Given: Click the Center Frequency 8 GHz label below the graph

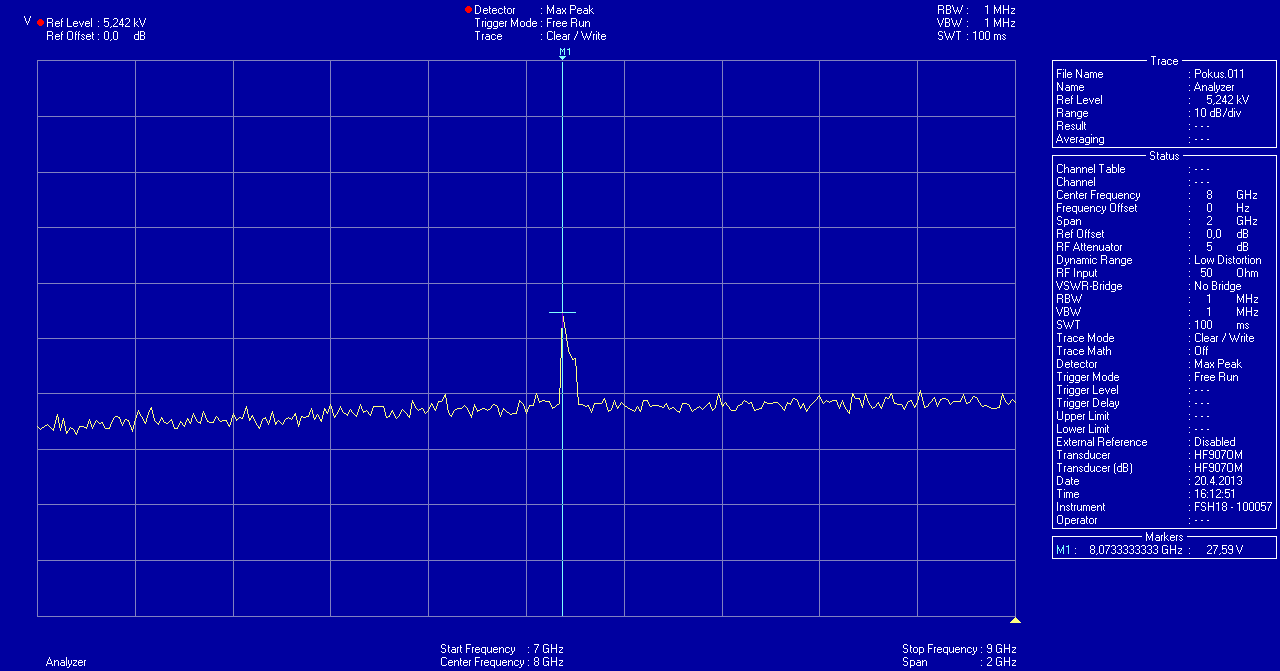Looking at the screenshot, I should (501, 662).
